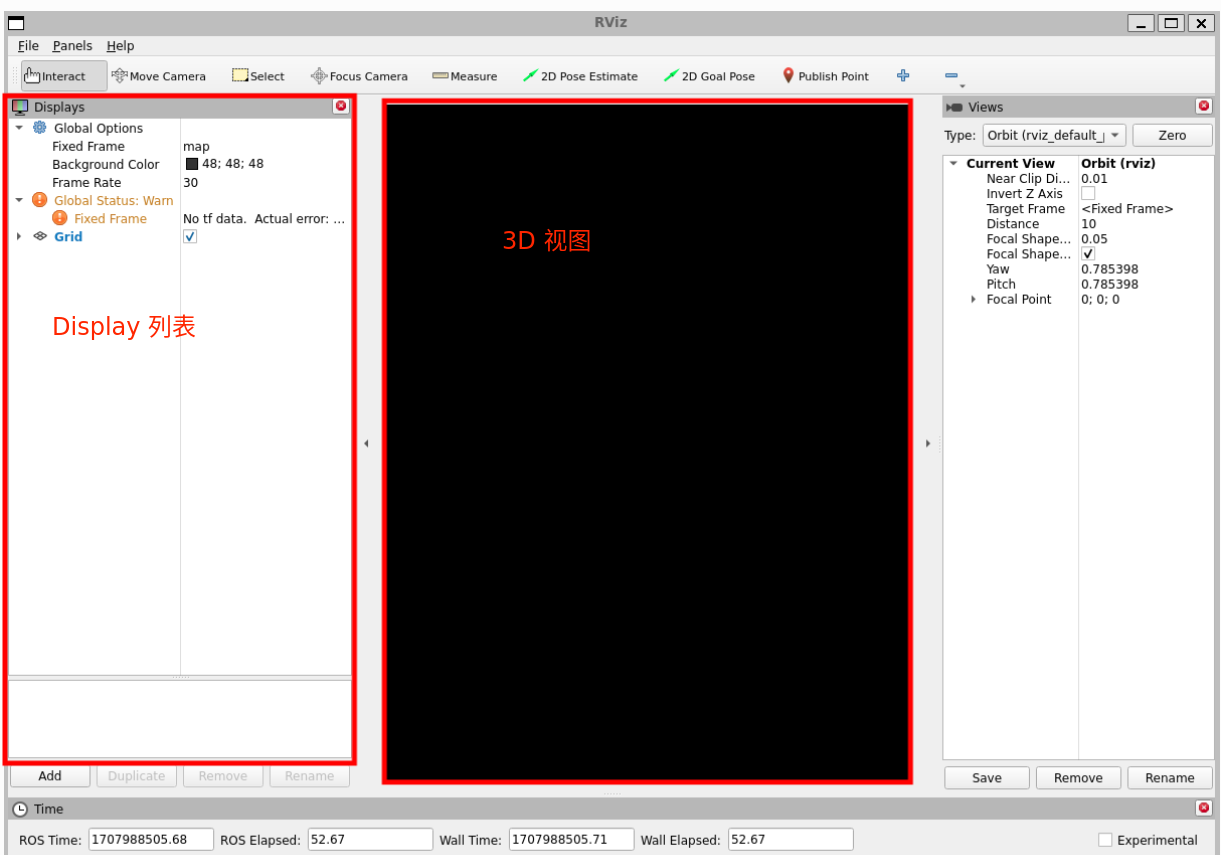Collapse the Global Status tree node
The height and width of the screenshot is (855, 1221).
[x=19, y=200]
